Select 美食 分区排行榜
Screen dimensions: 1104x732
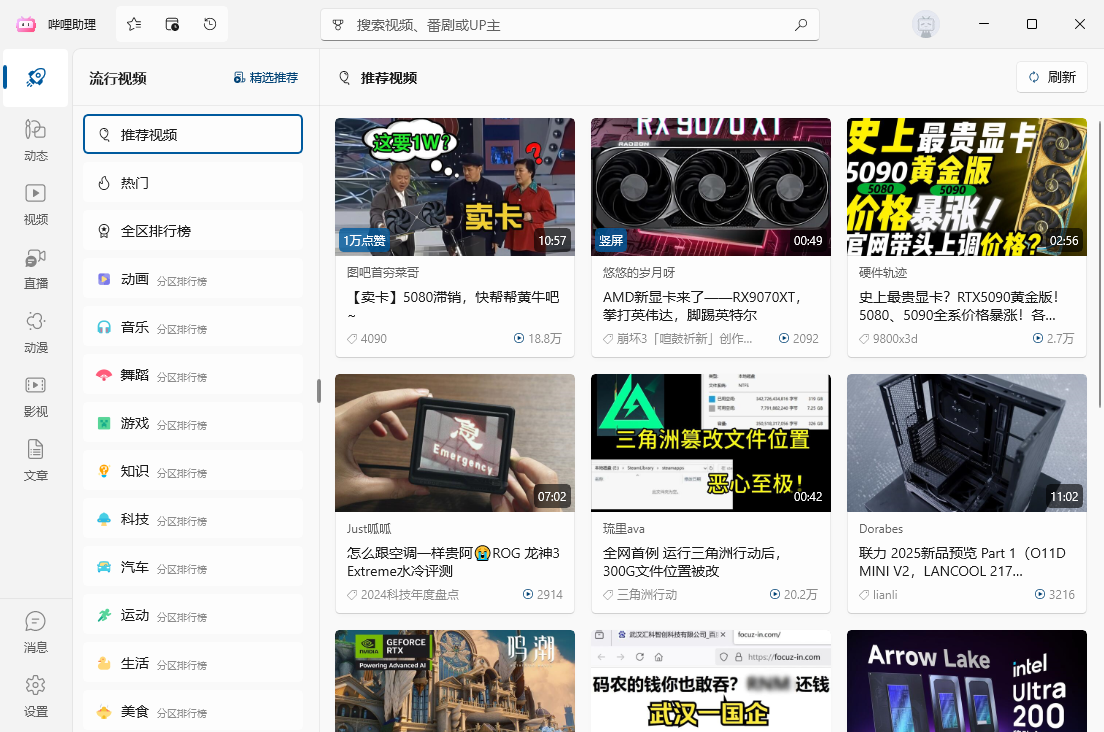point(193,711)
